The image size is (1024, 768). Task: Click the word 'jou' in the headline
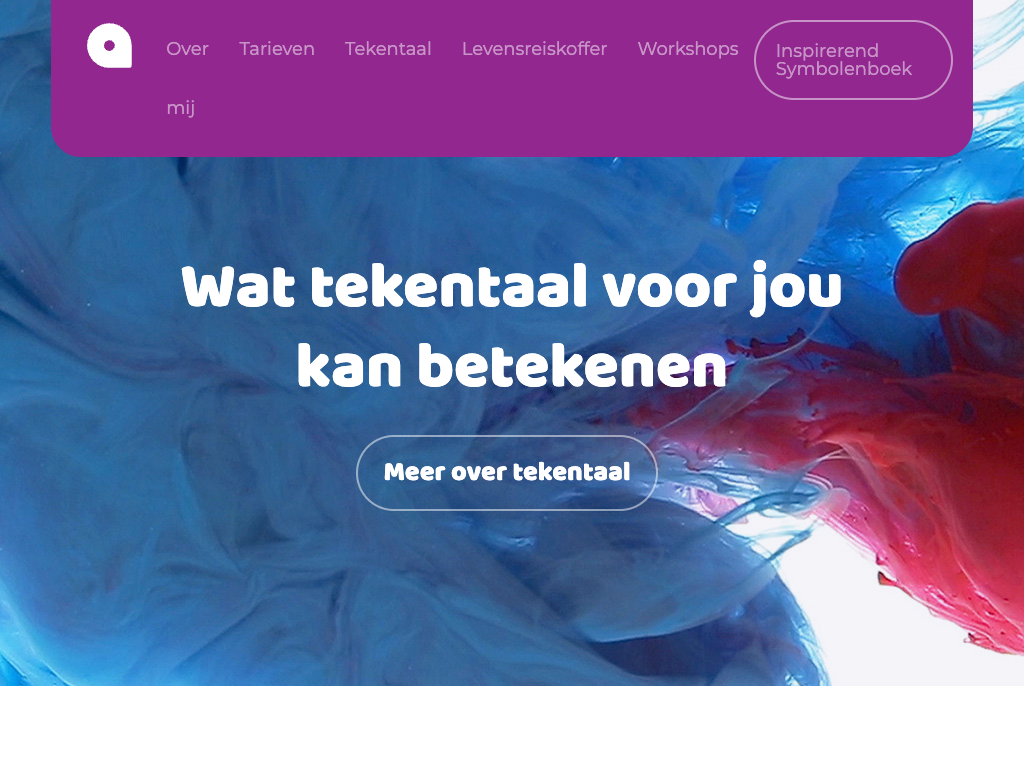point(796,287)
